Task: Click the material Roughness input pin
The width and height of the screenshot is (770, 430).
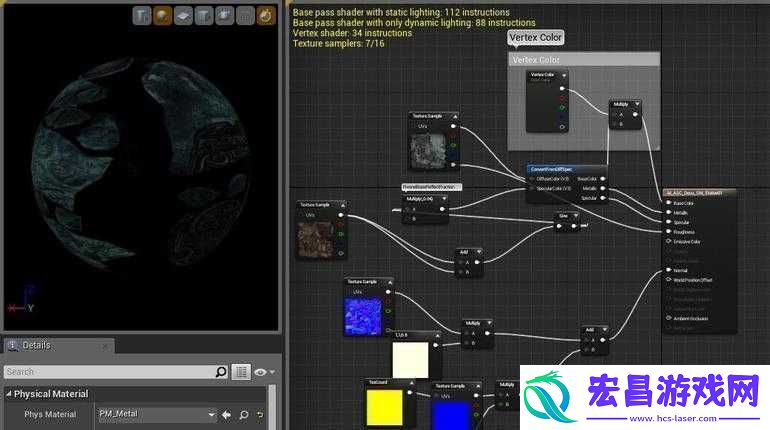Action: pyautogui.click(x=668, y=232)
